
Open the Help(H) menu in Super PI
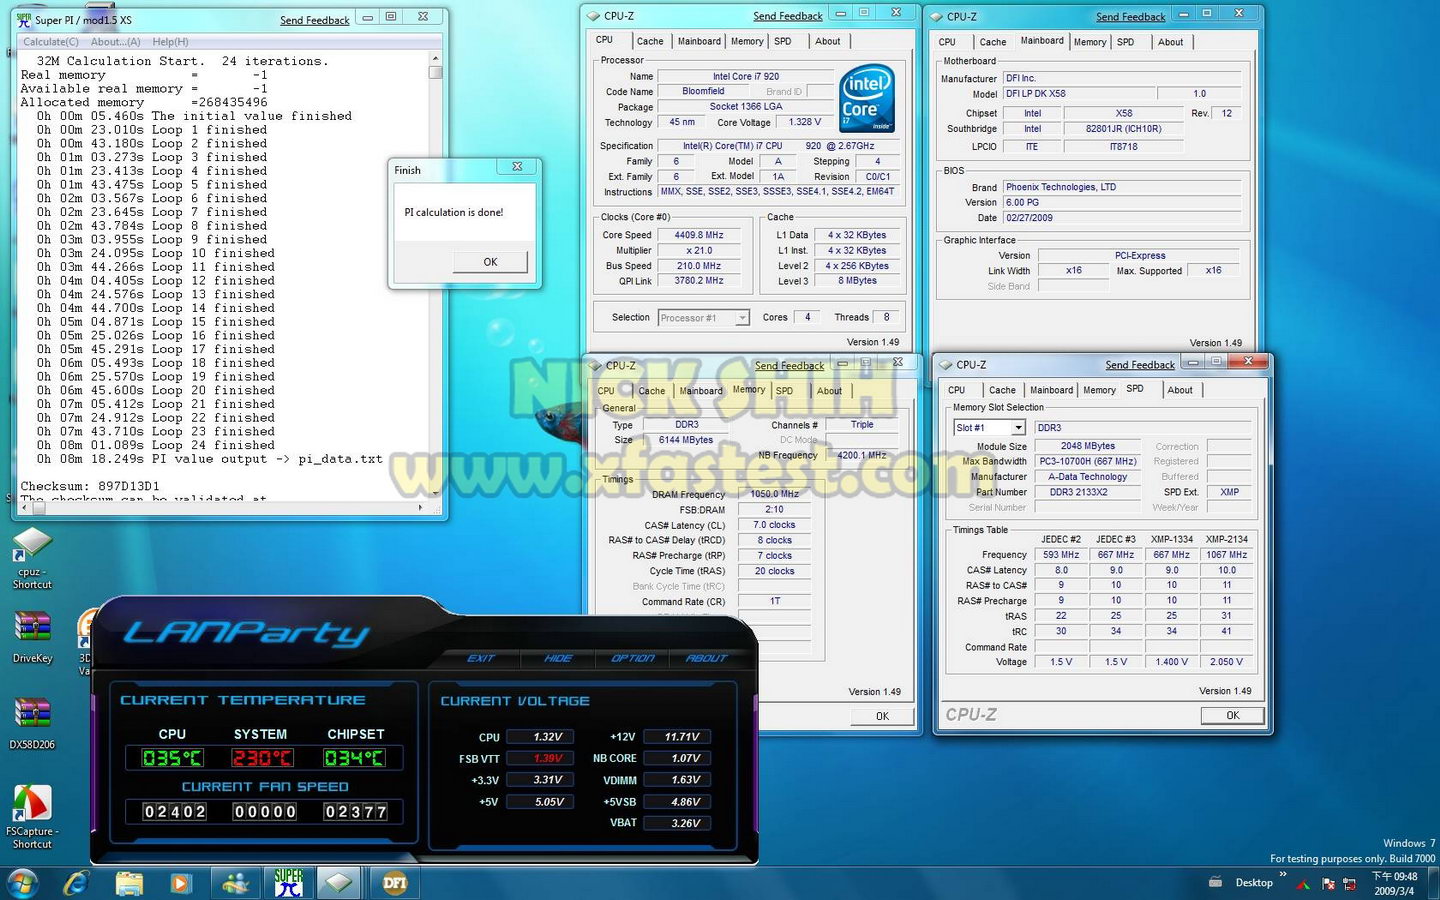[170, 42]
